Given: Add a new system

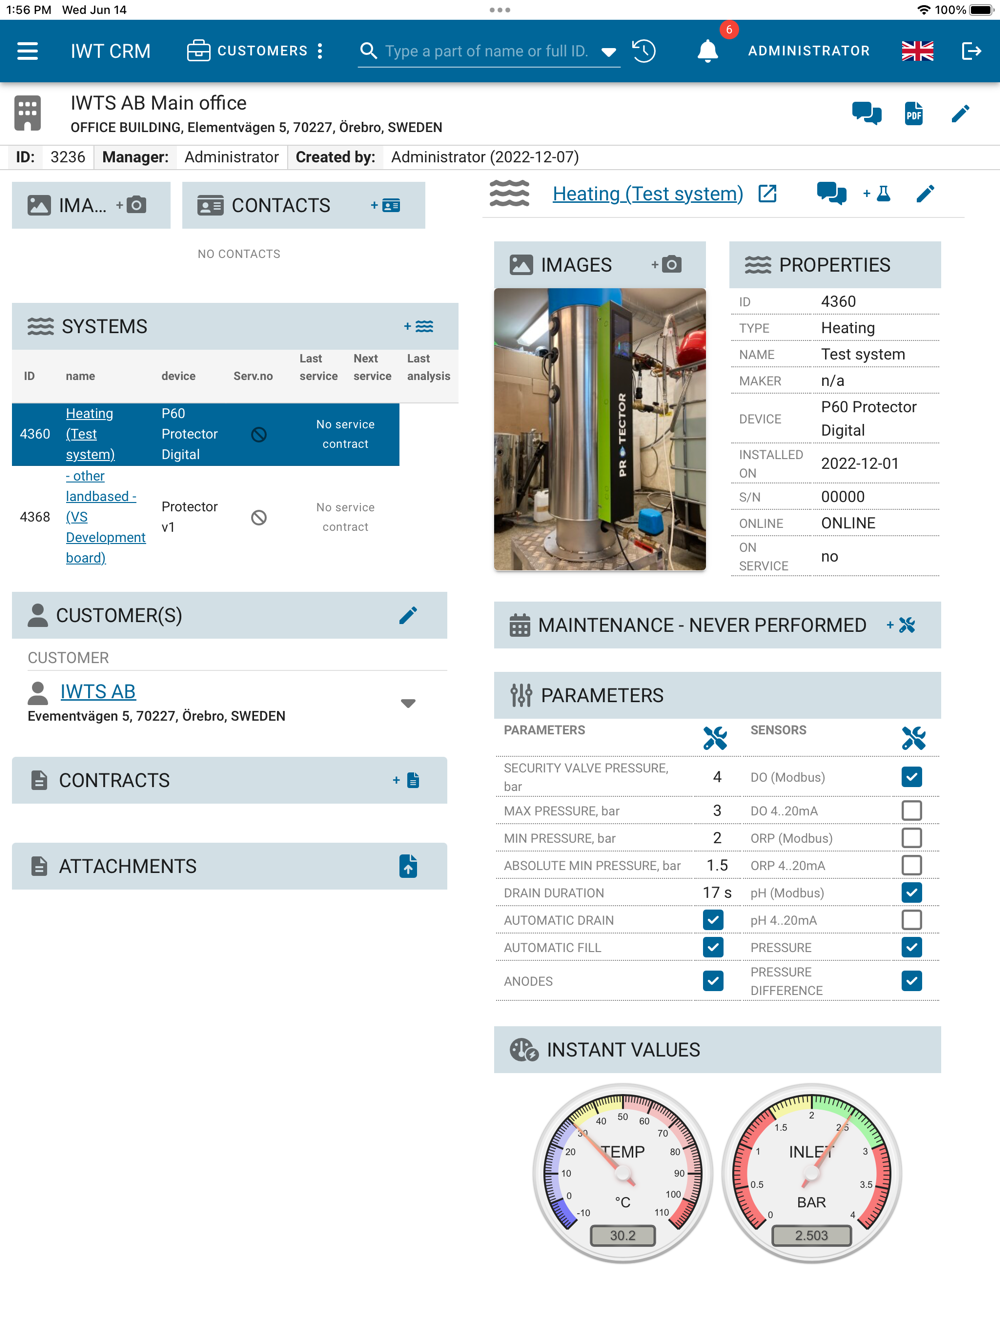Looking at the screenshot, I should (x=419, y=326).
